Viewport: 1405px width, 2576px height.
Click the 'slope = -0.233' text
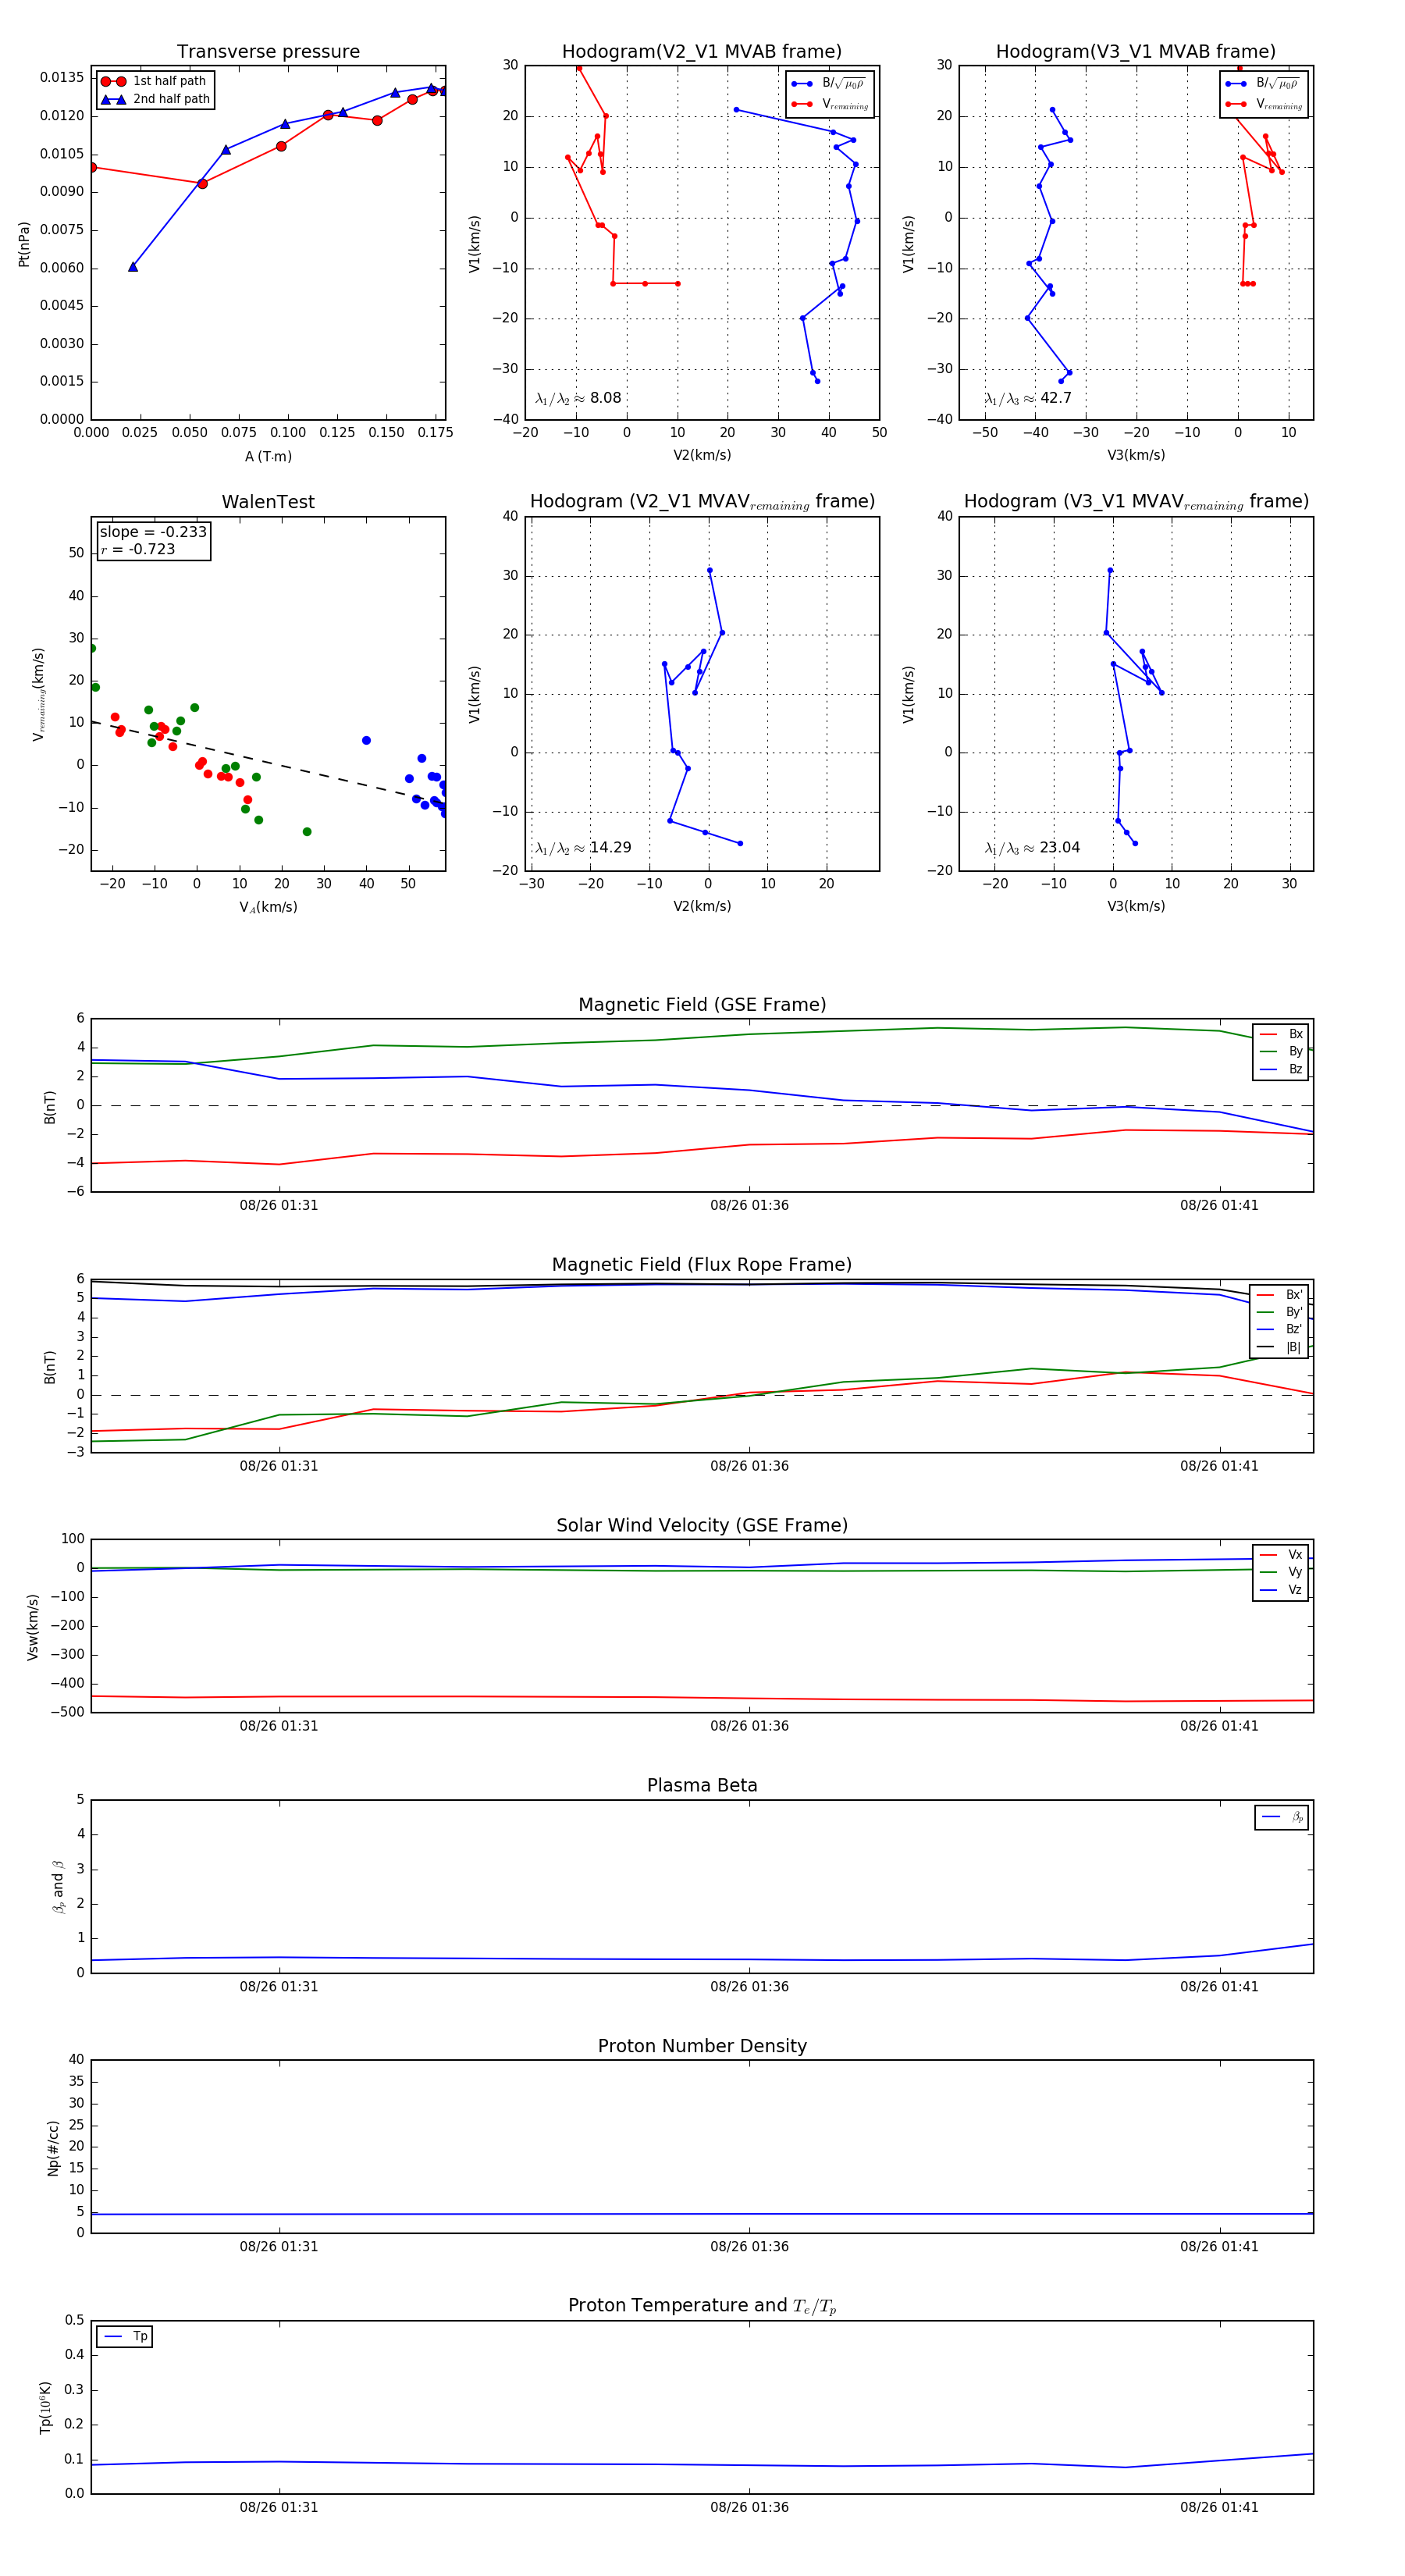[x=153, y=532]
